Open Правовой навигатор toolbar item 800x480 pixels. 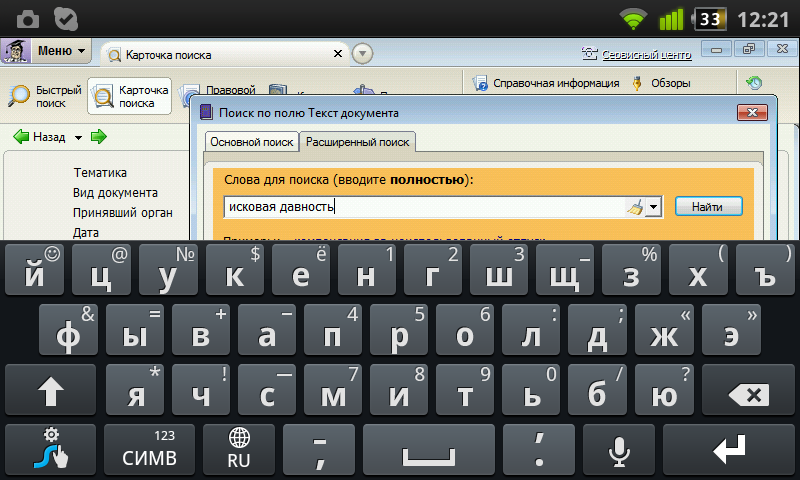(218, 90)
